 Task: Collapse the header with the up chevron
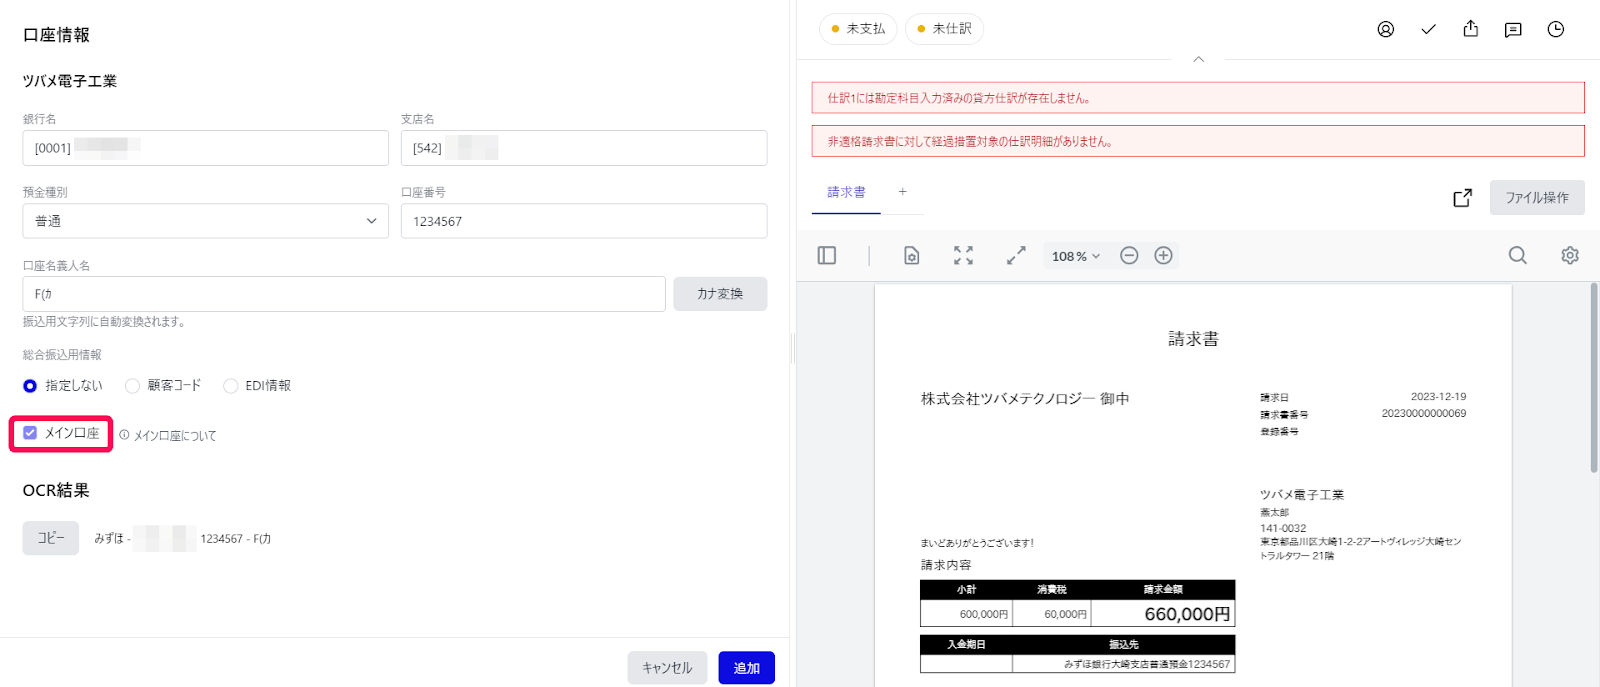pos(1198,59)
